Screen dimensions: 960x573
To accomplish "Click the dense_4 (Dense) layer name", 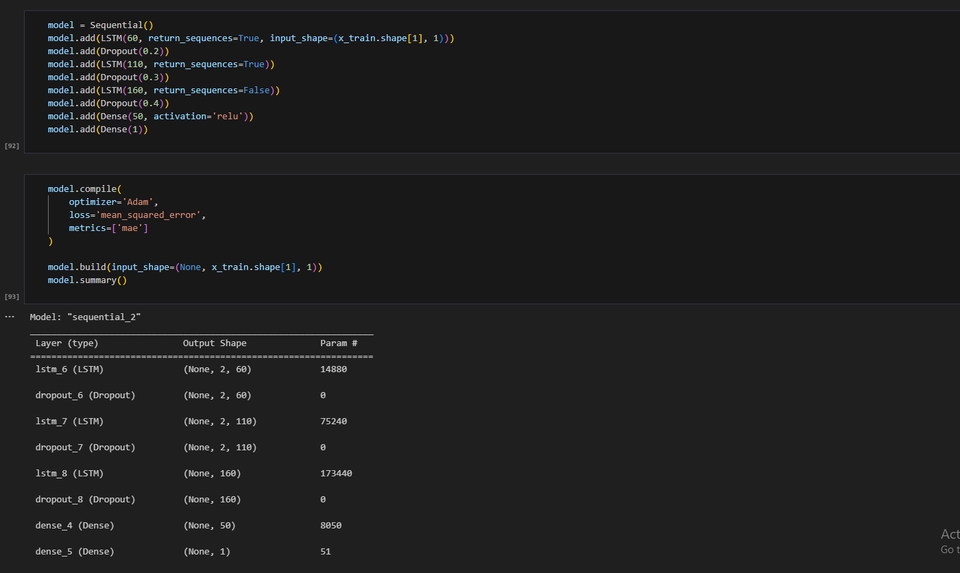I will point(75,525).
